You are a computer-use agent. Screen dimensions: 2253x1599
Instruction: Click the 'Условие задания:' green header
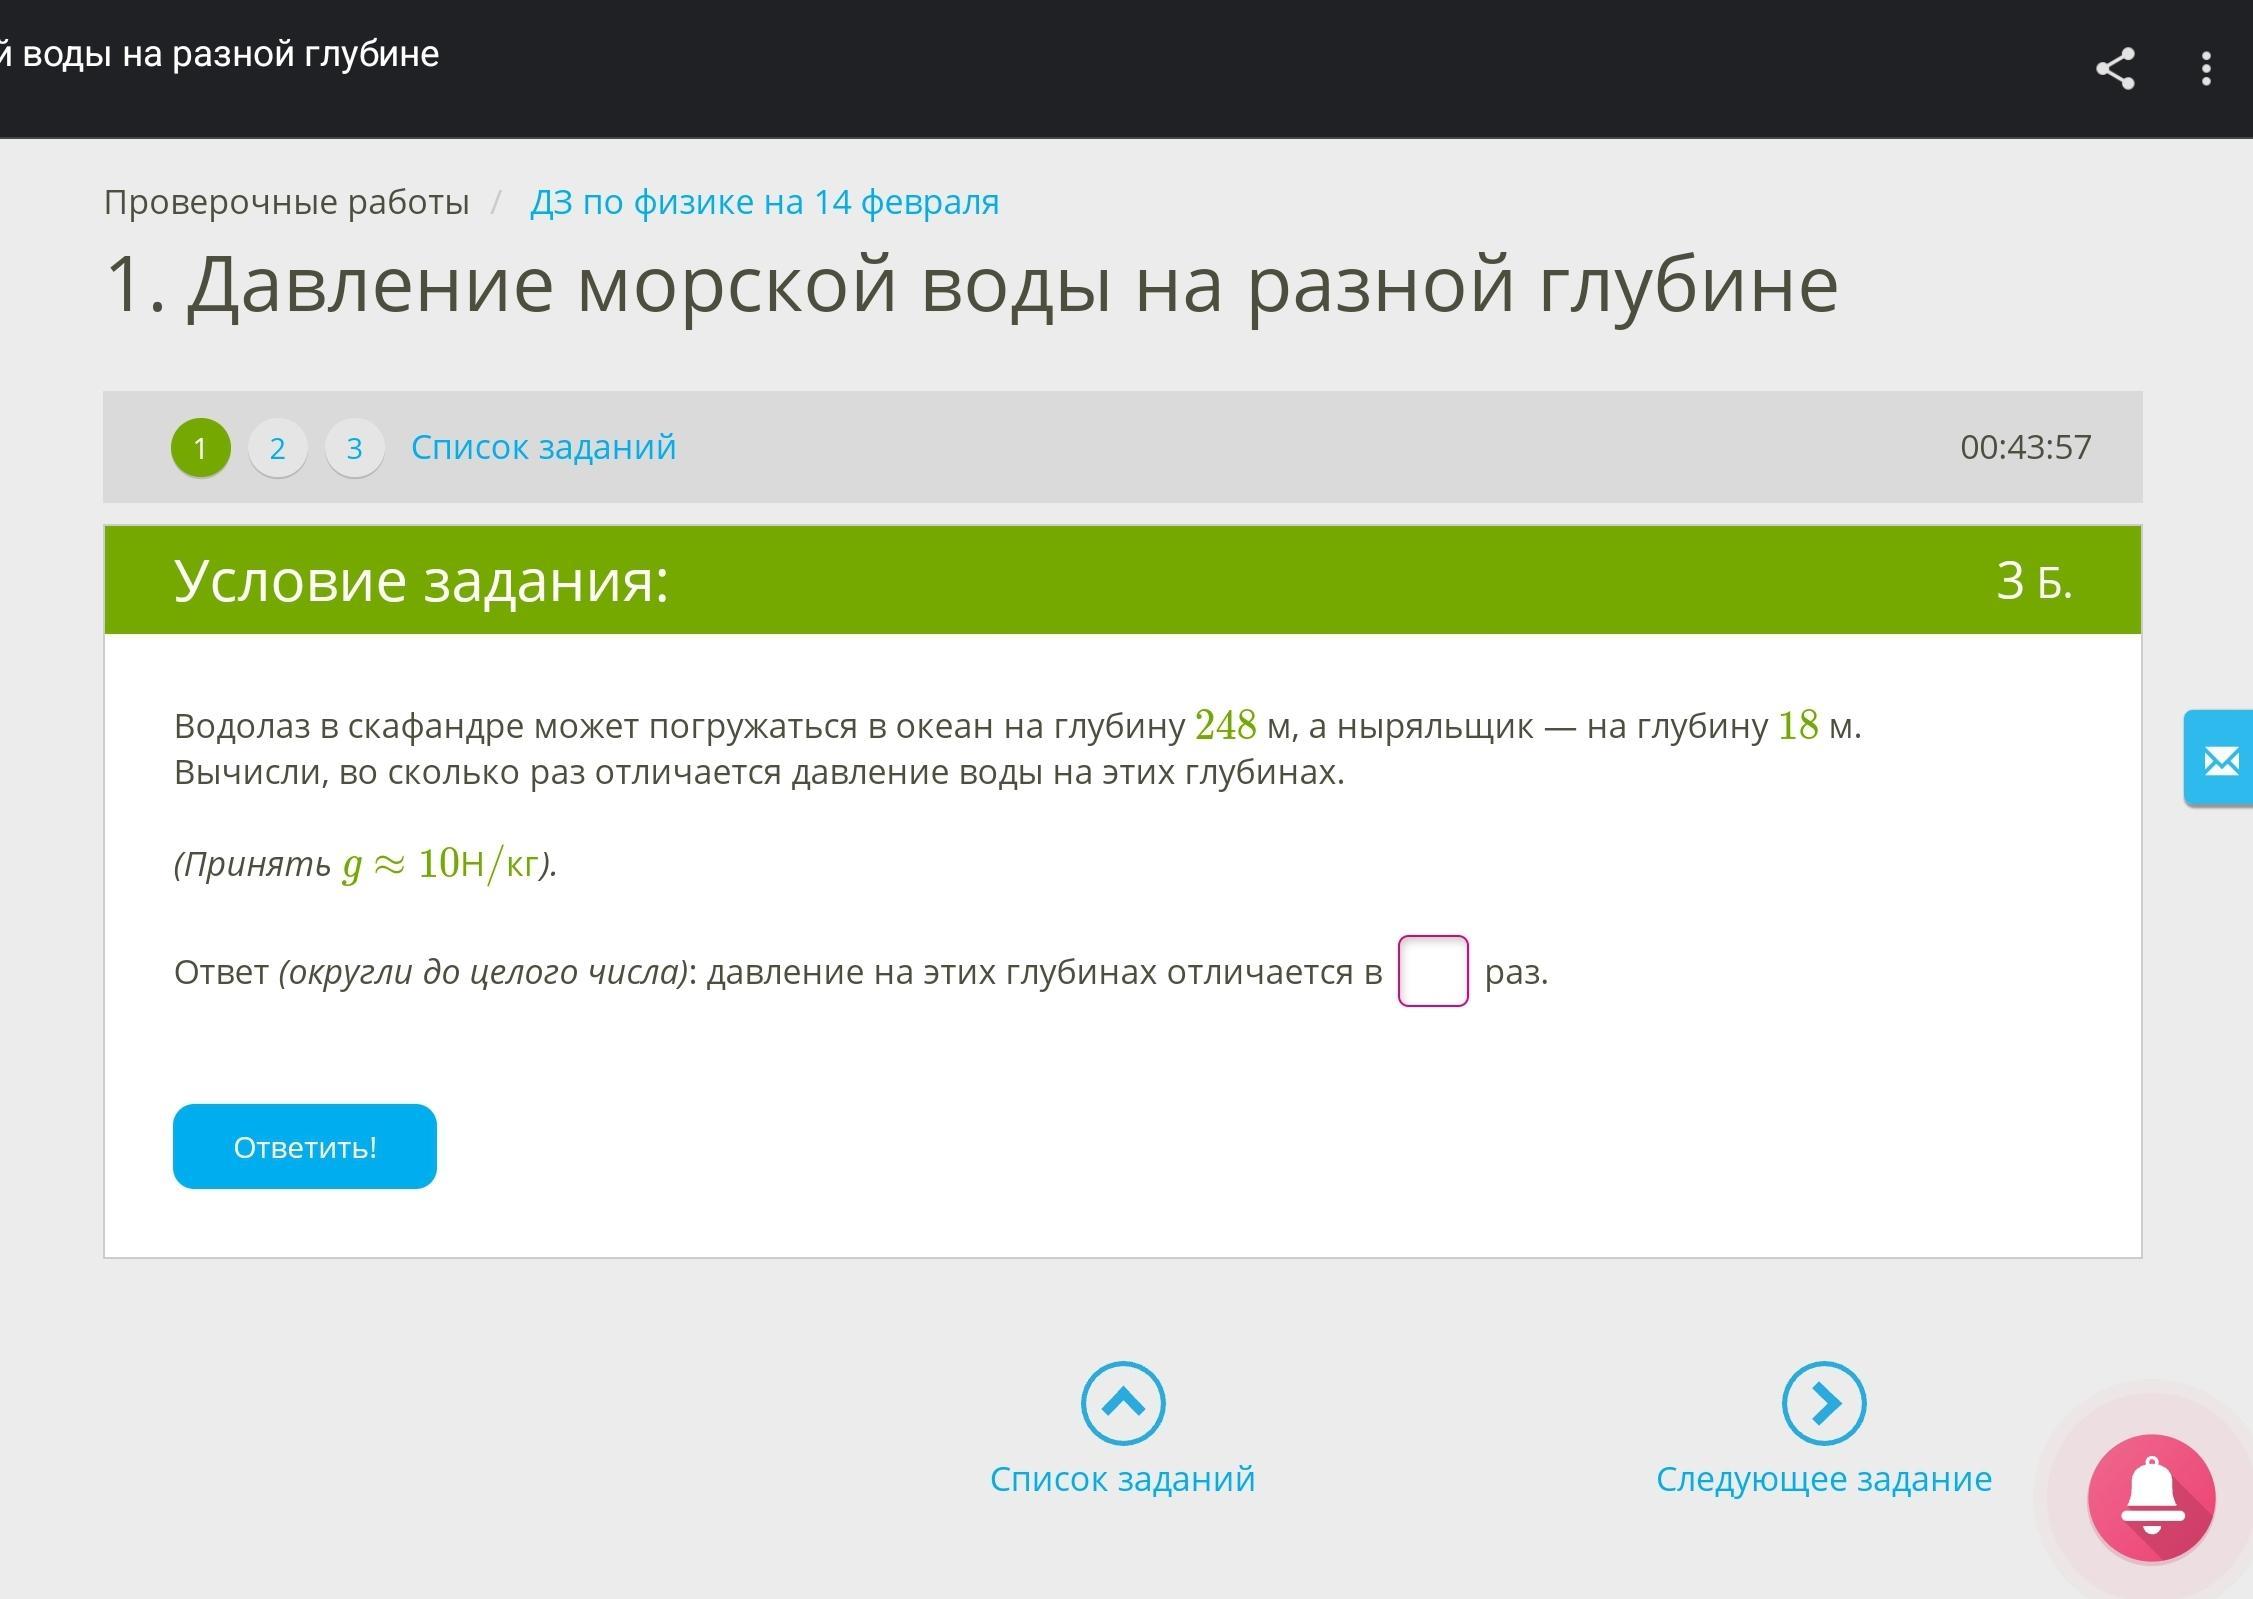pyautogui.click(x=421, y=580)
